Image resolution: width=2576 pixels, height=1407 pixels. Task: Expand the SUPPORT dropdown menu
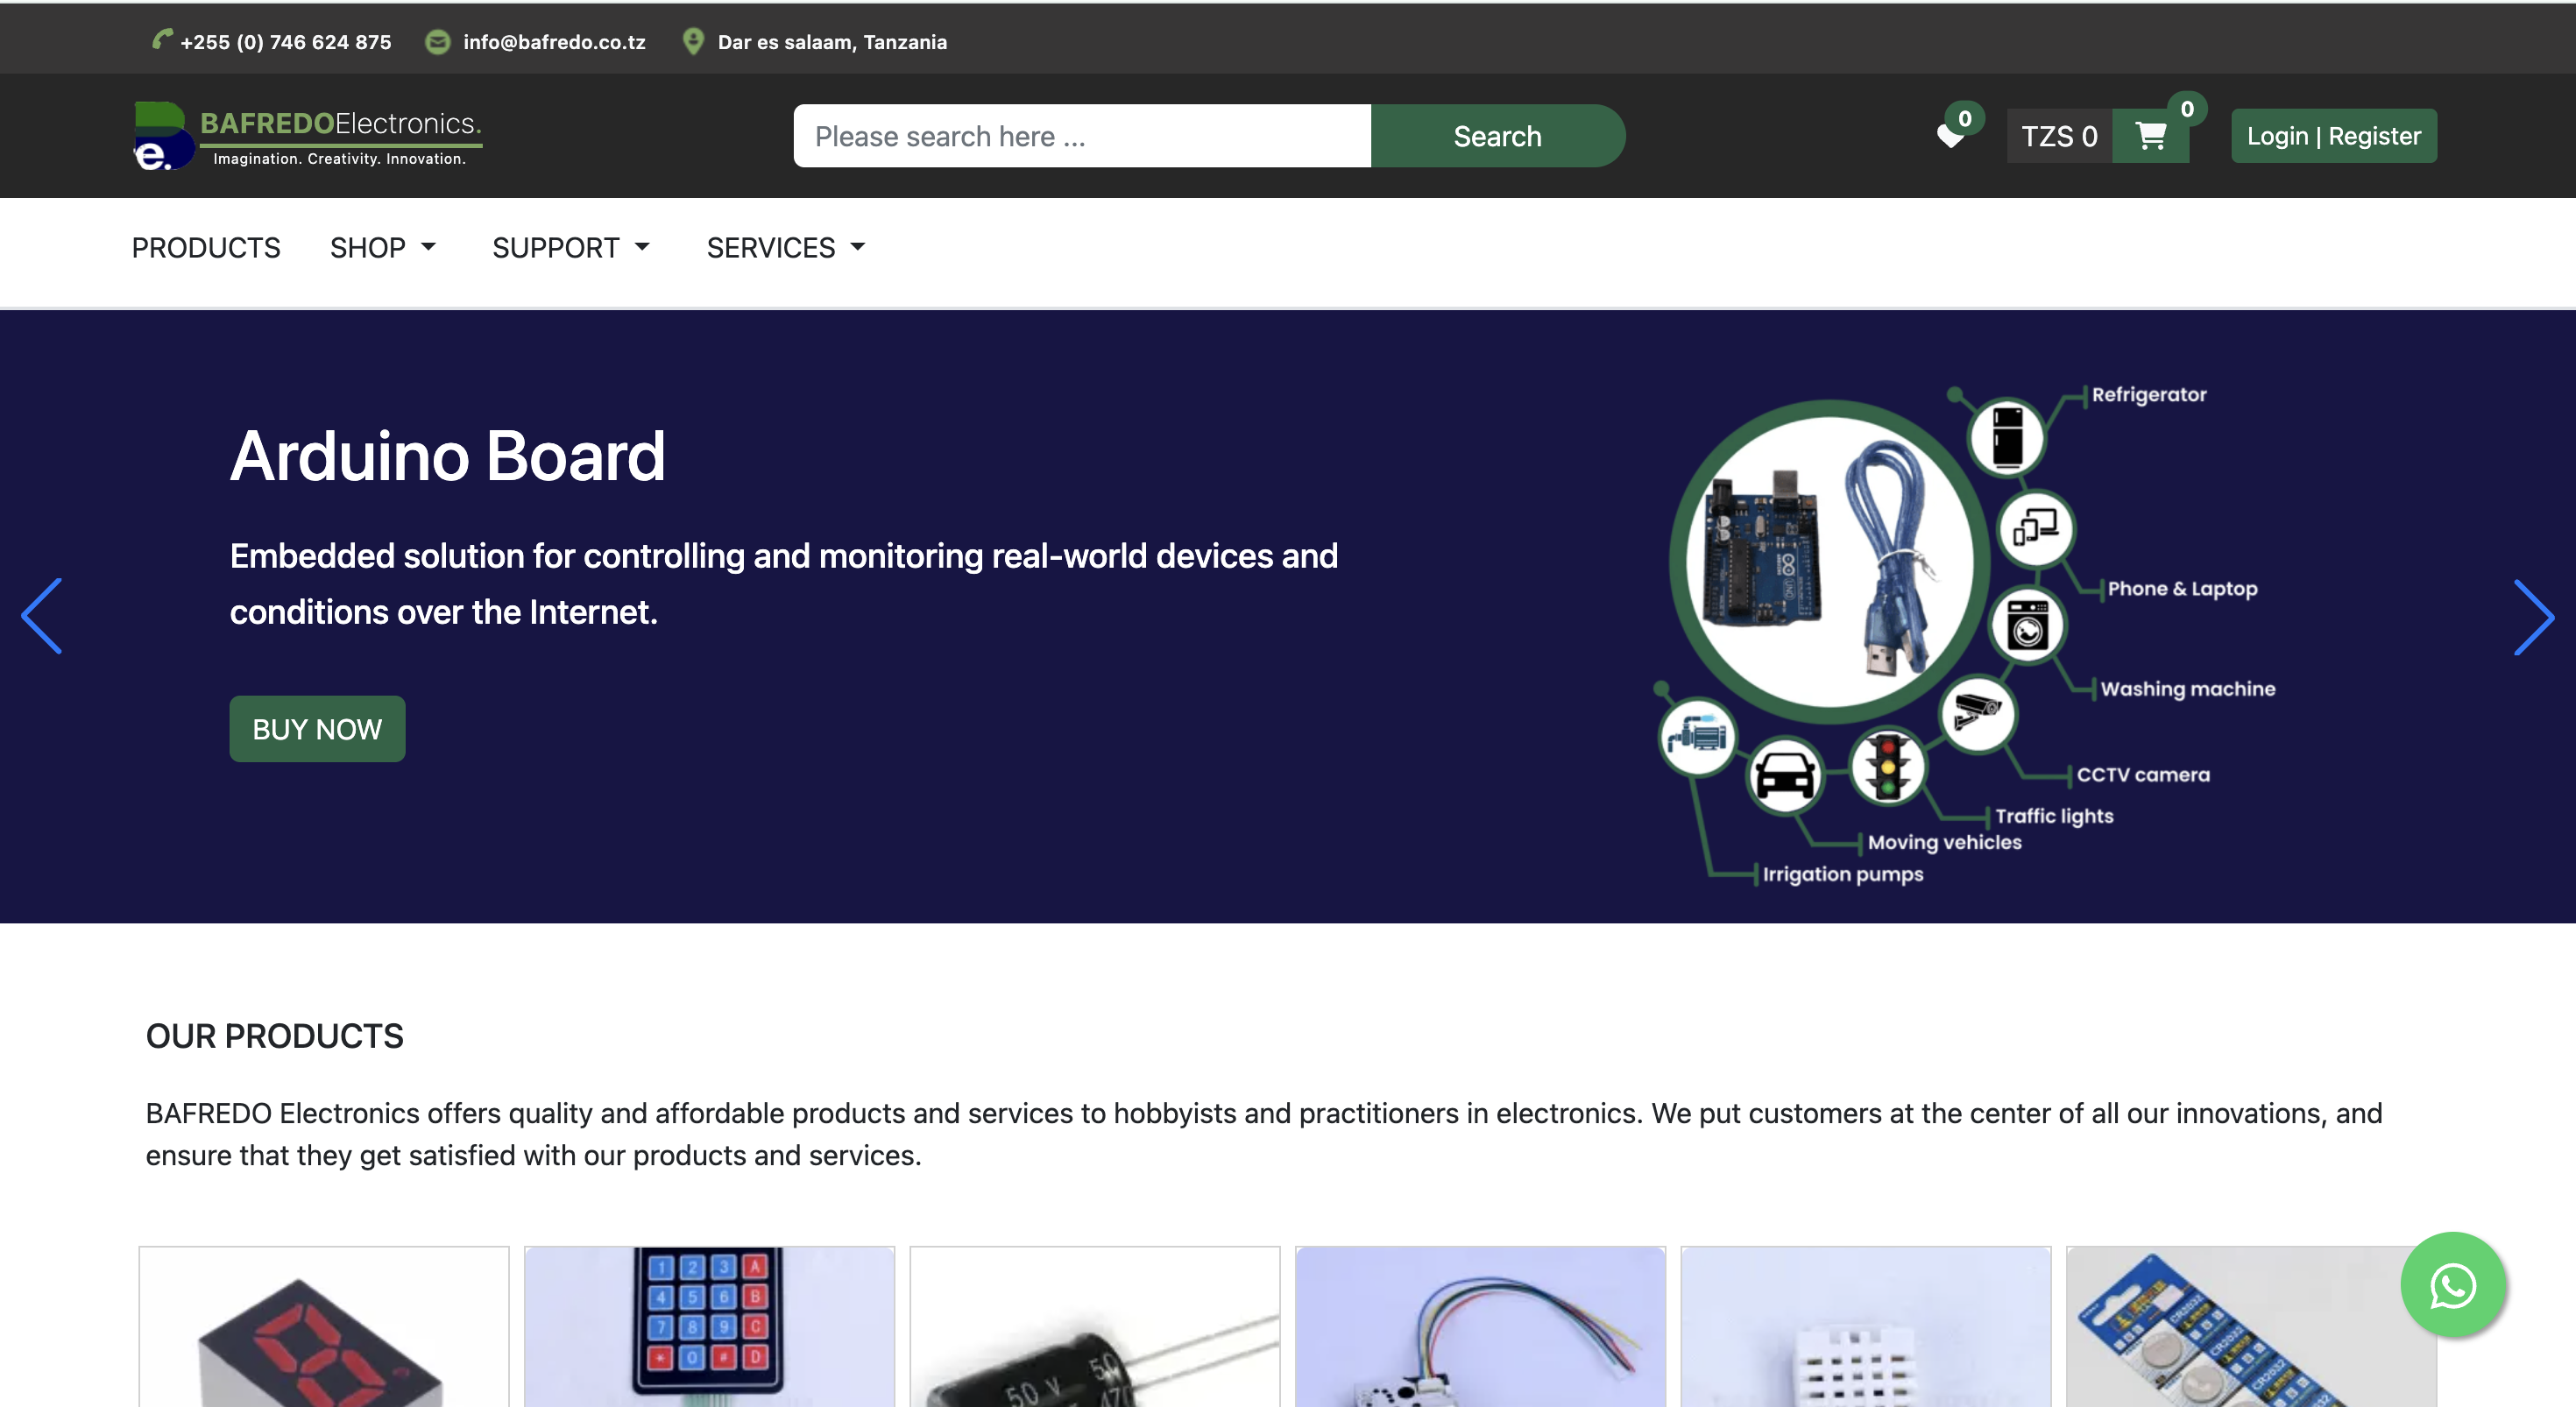(571, 247)
